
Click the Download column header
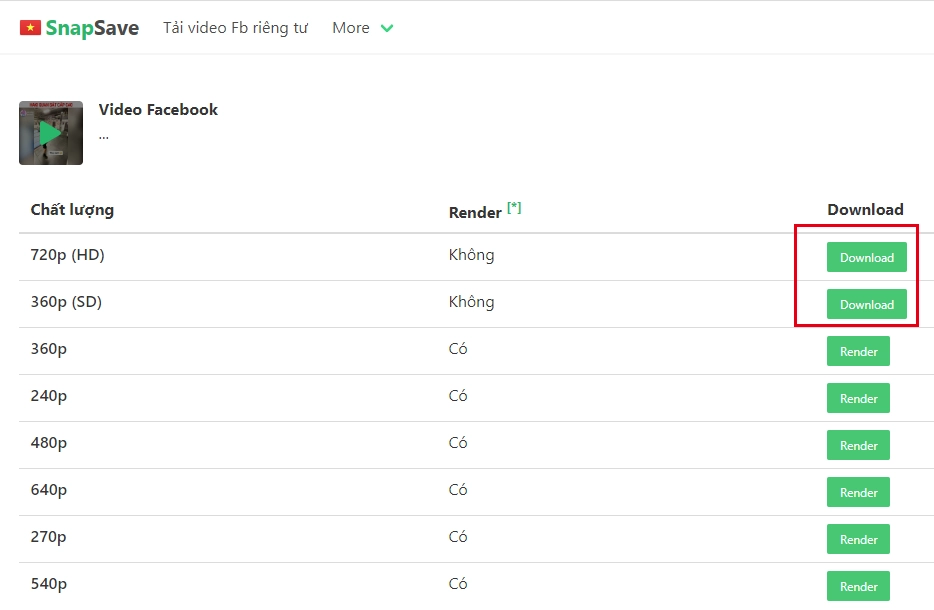[x=865, y=209]
